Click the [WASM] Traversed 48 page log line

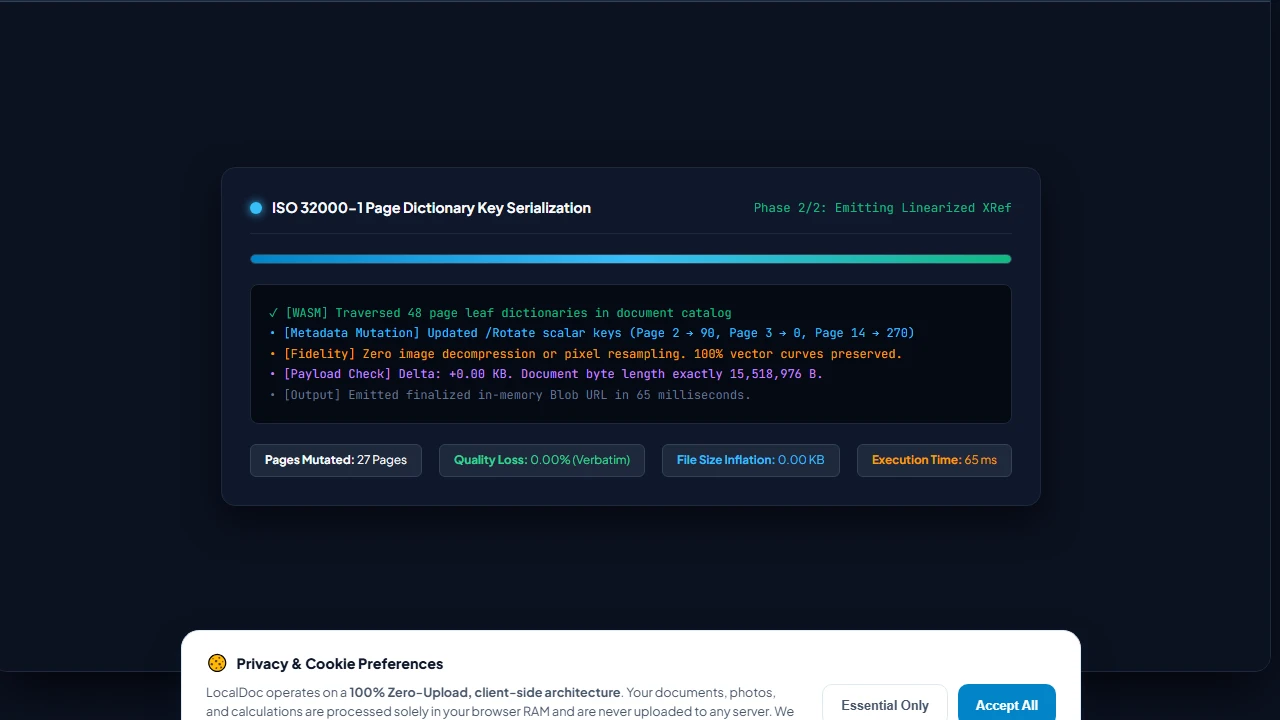coord(500,313)
